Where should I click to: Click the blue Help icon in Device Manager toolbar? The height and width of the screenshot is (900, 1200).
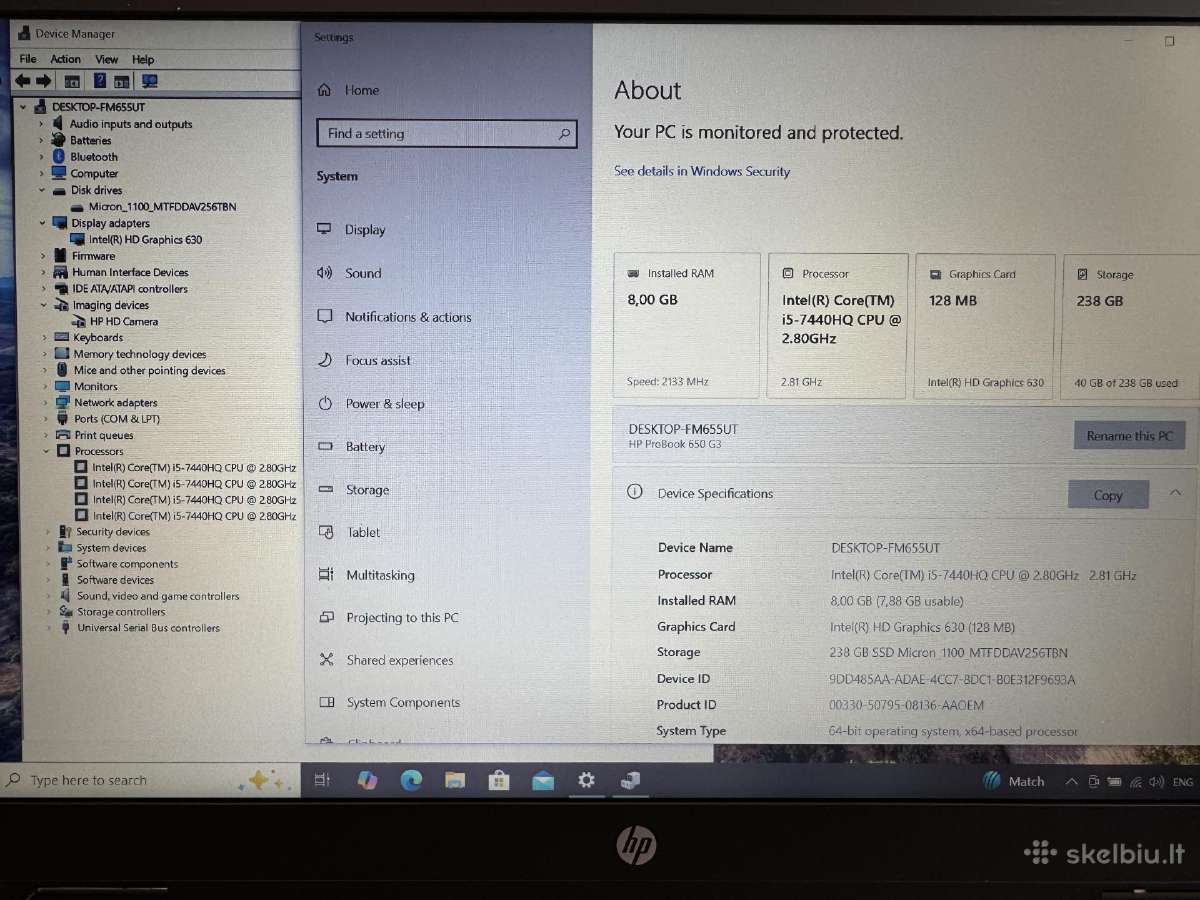pyautogui.click(x=100, y=81)
